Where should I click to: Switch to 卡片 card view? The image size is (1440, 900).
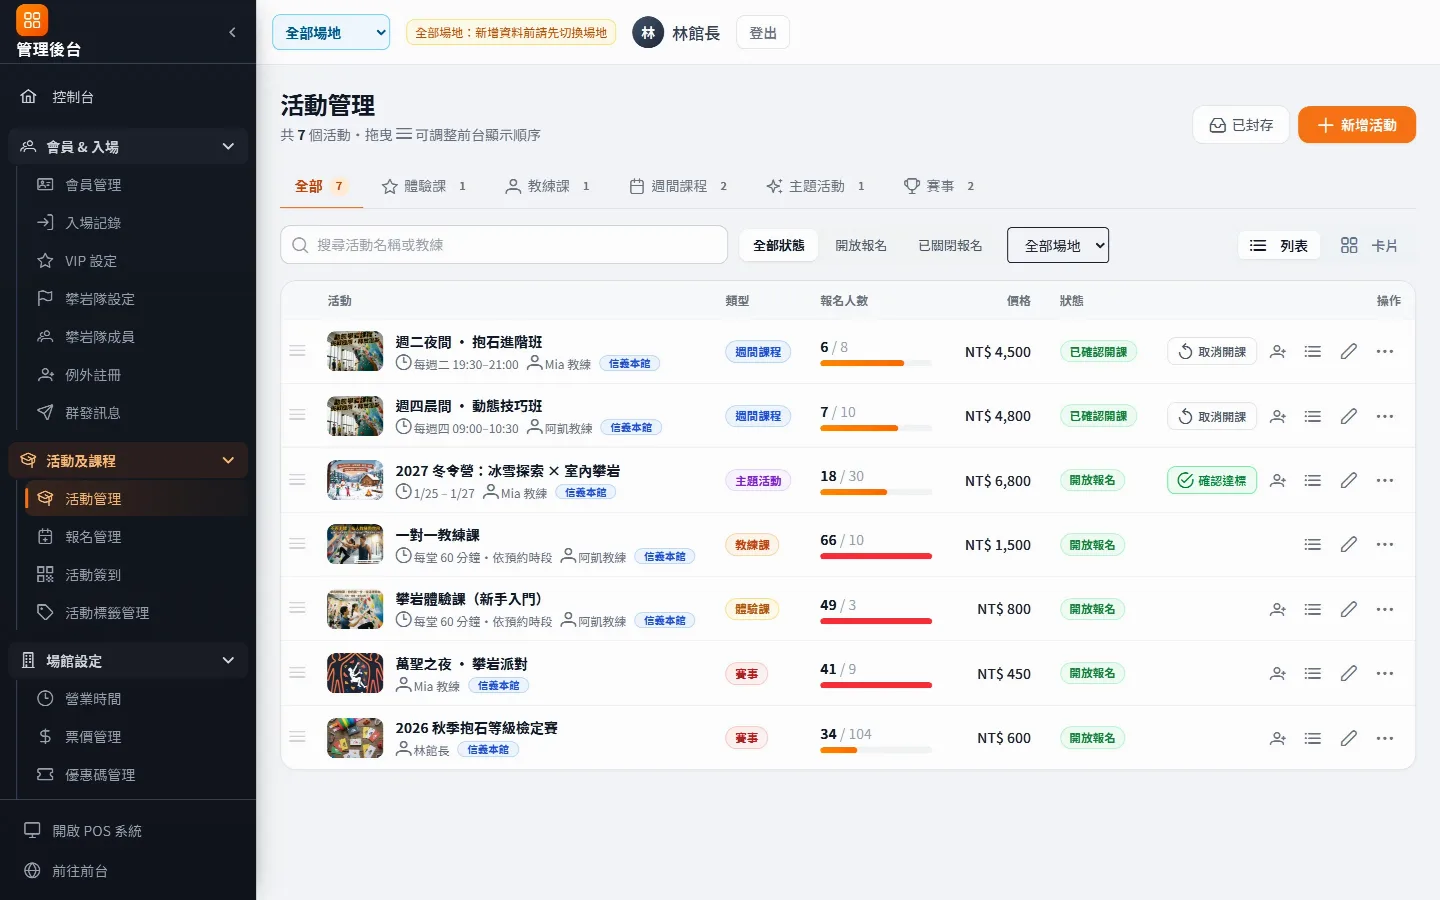[x=1369, y=246]
